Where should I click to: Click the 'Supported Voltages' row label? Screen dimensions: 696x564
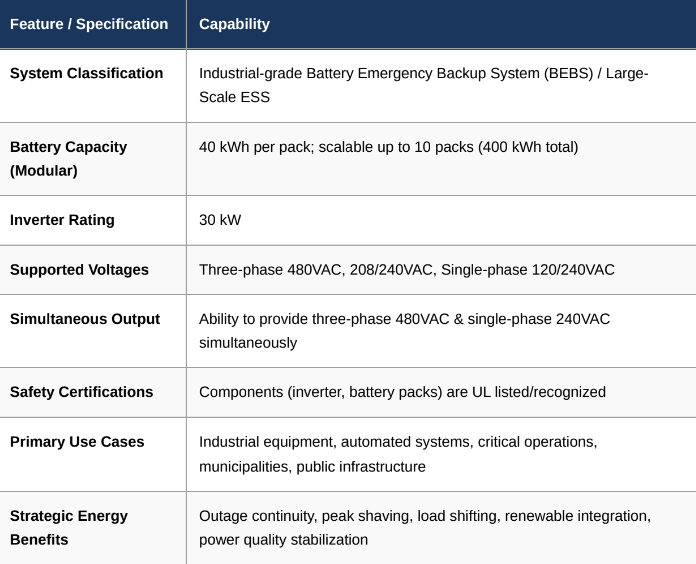point(79,270)
